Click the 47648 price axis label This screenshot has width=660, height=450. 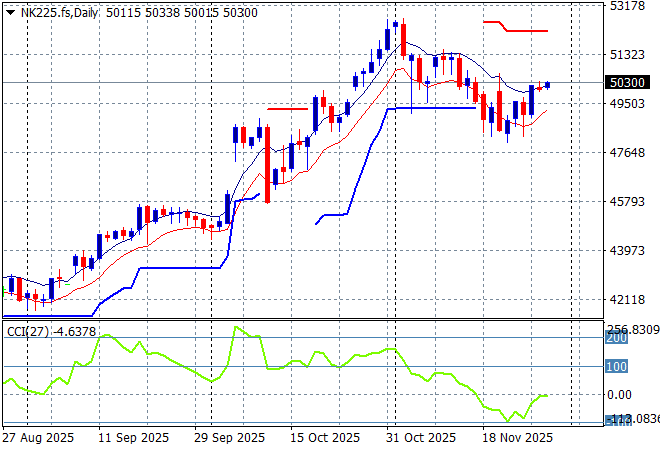[626, 153]
